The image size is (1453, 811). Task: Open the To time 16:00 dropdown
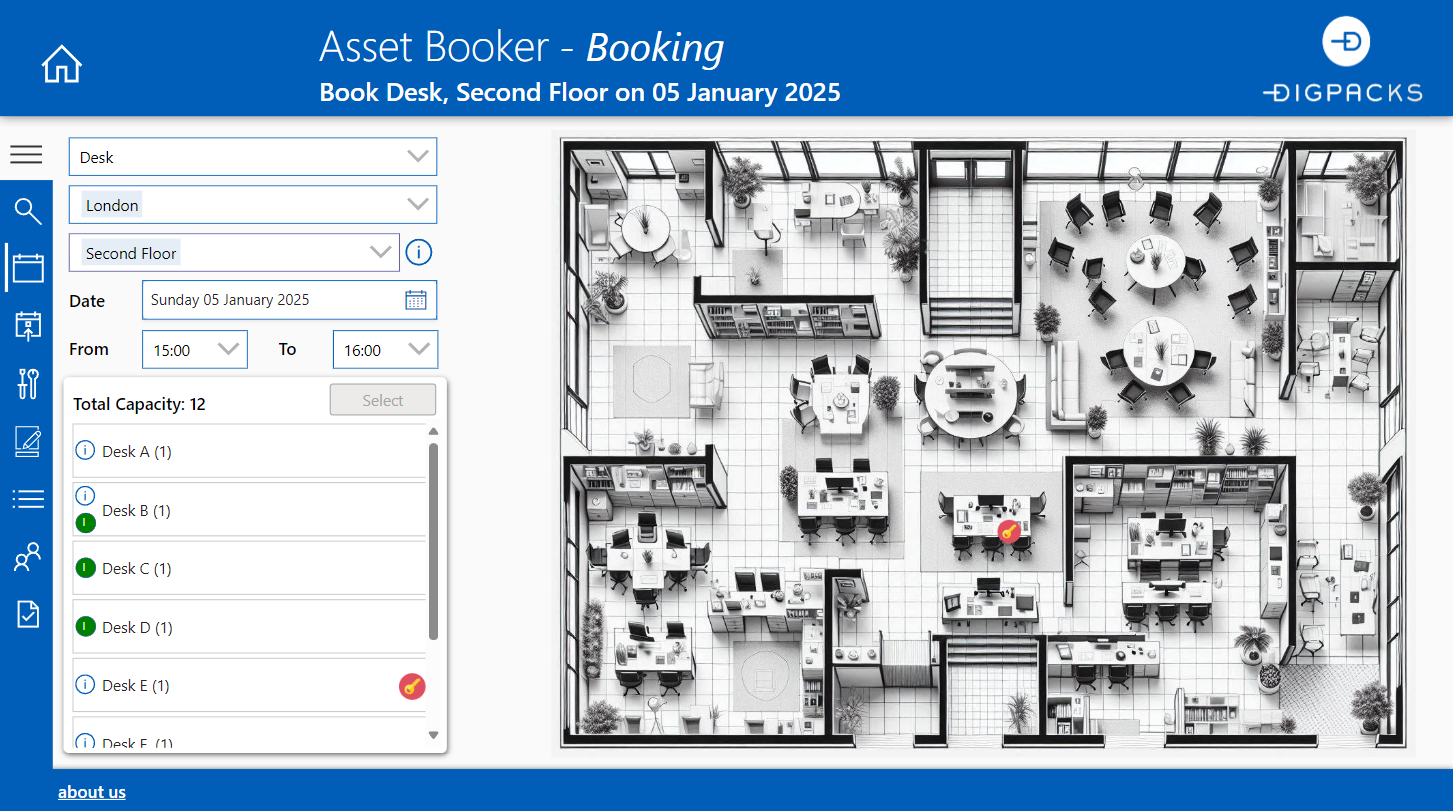point(421,349)
